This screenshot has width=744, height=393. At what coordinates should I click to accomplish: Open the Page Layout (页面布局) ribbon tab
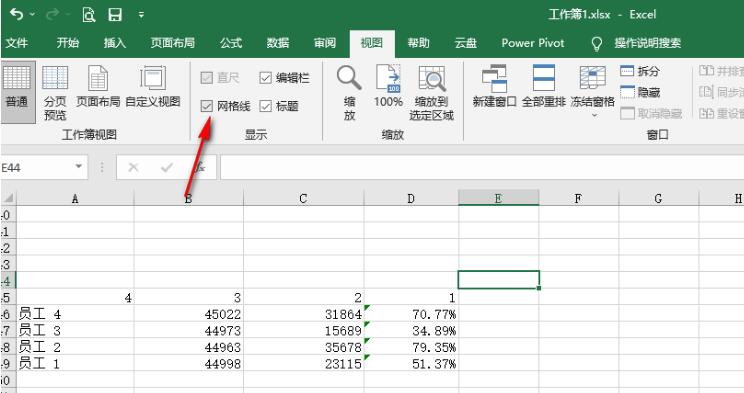click(x=173, y=43)
